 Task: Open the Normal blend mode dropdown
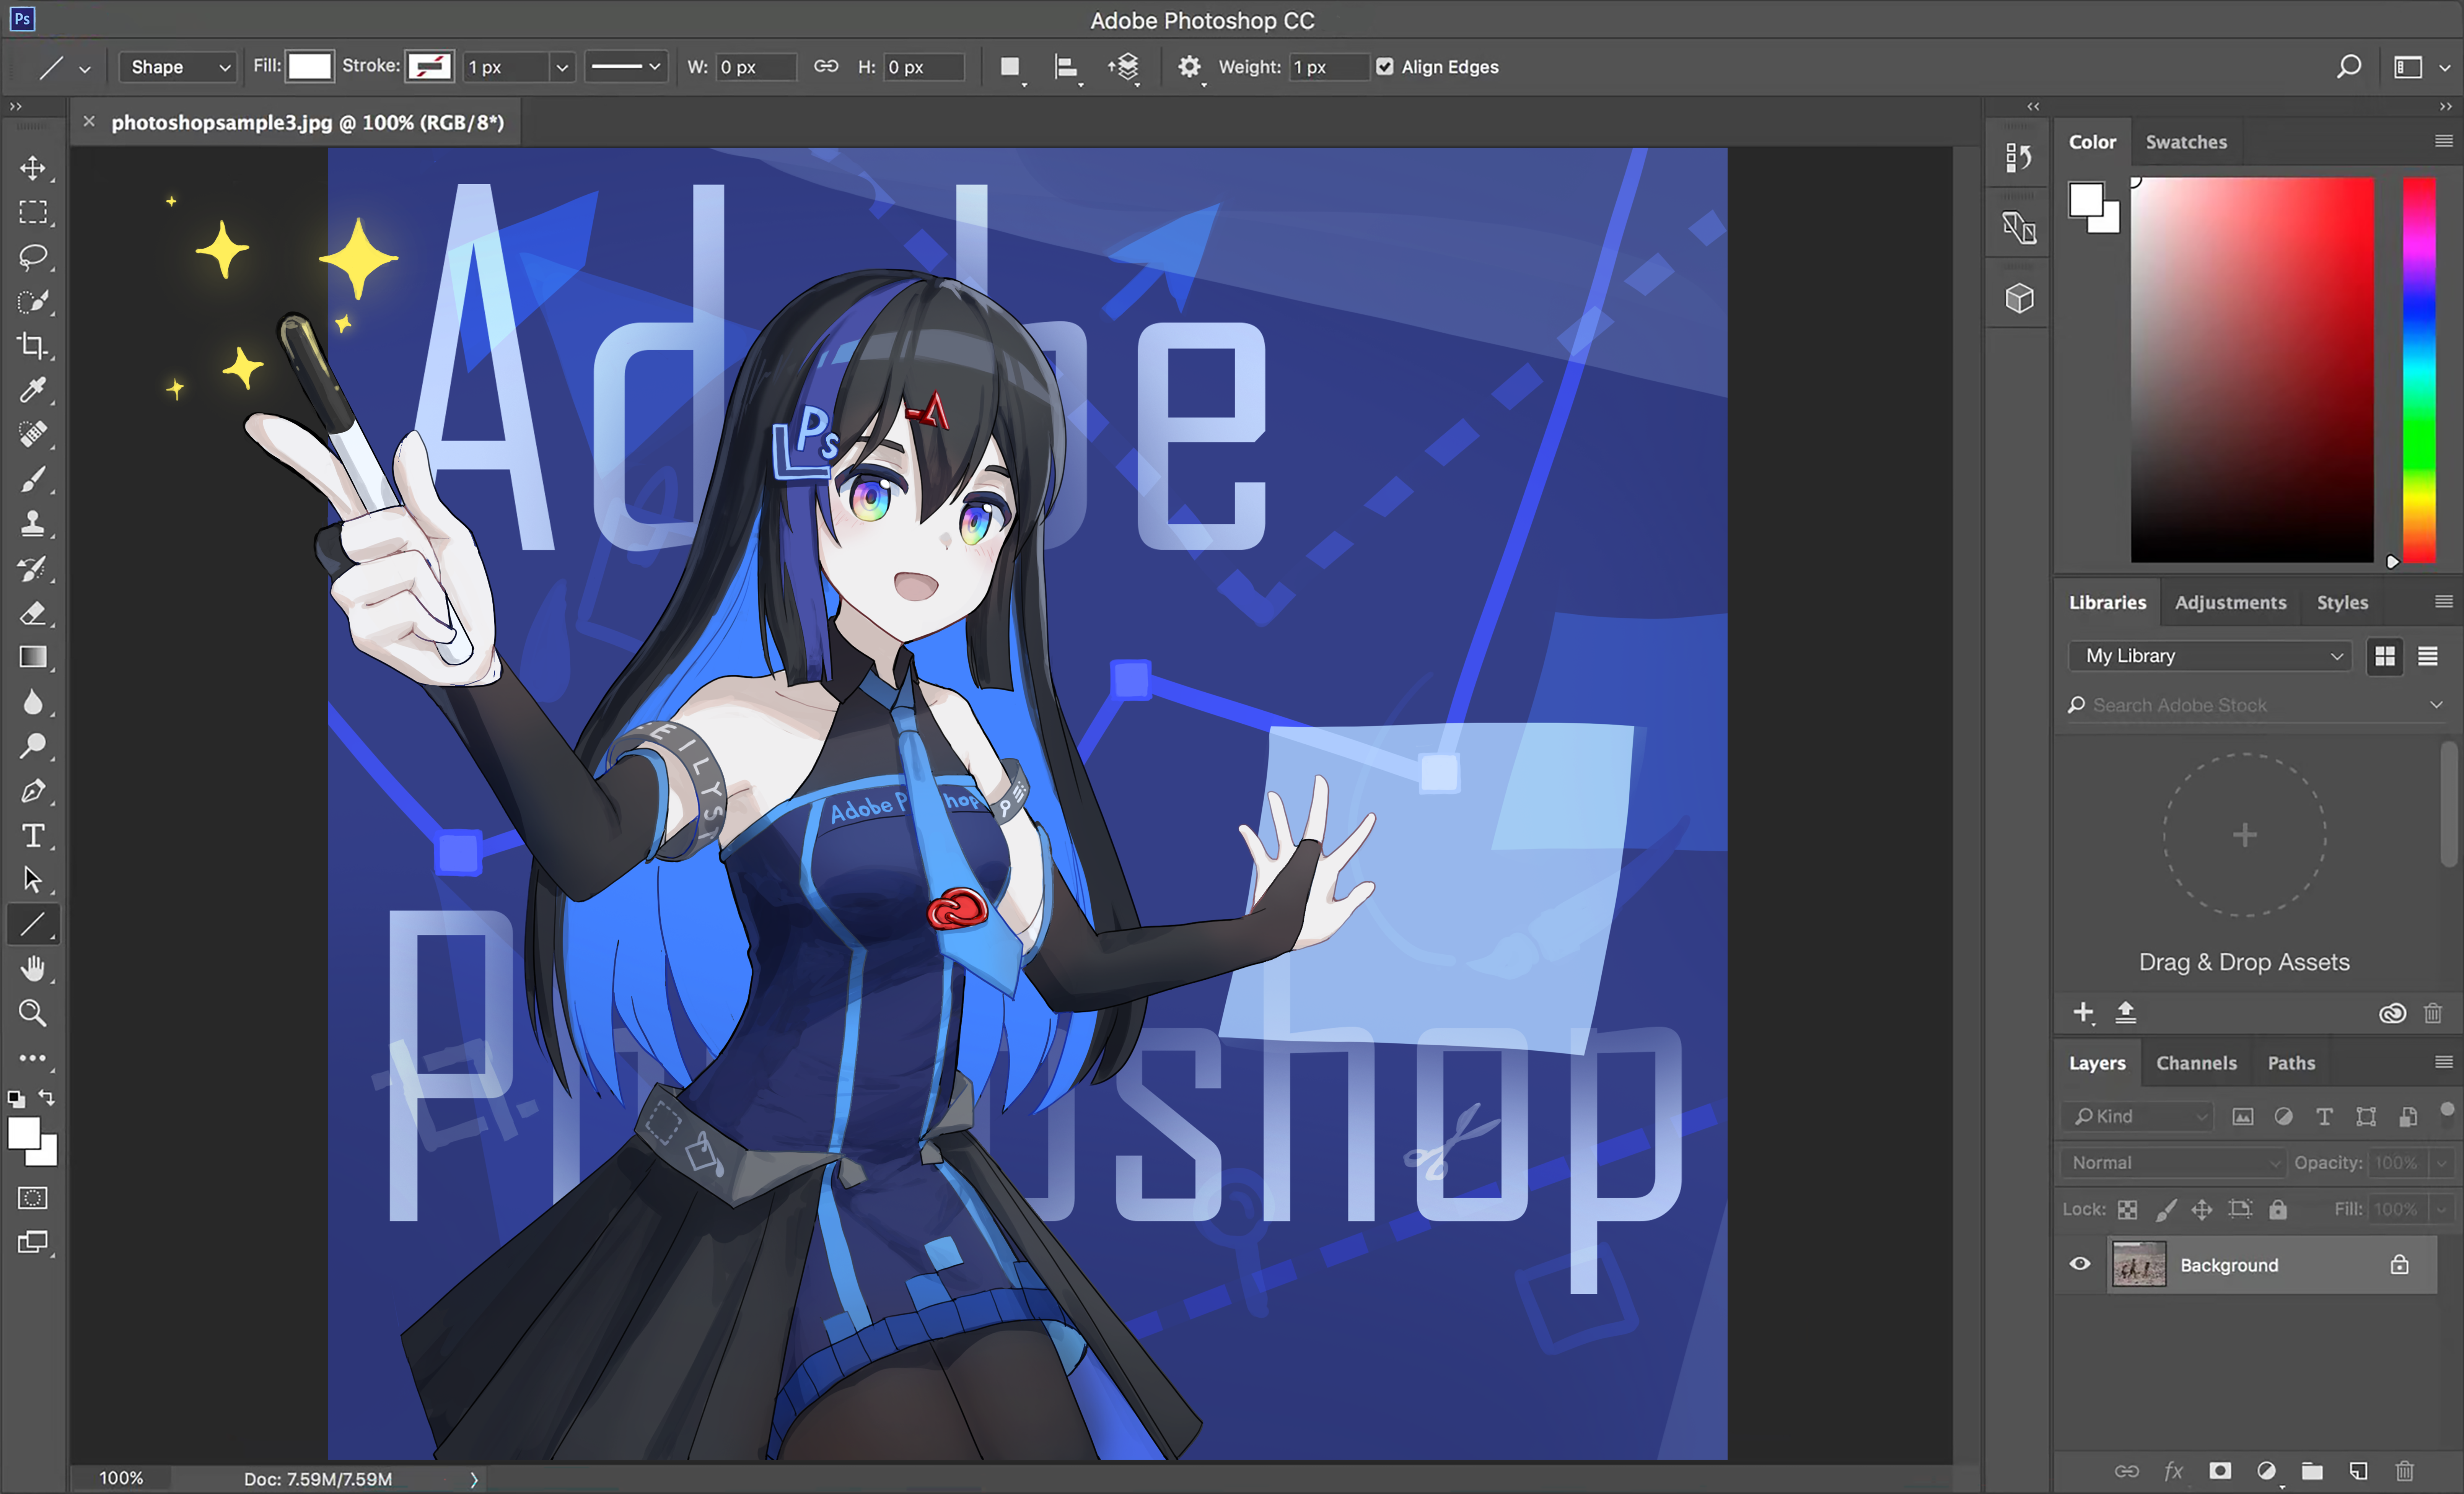(x=2174, y=1162)
